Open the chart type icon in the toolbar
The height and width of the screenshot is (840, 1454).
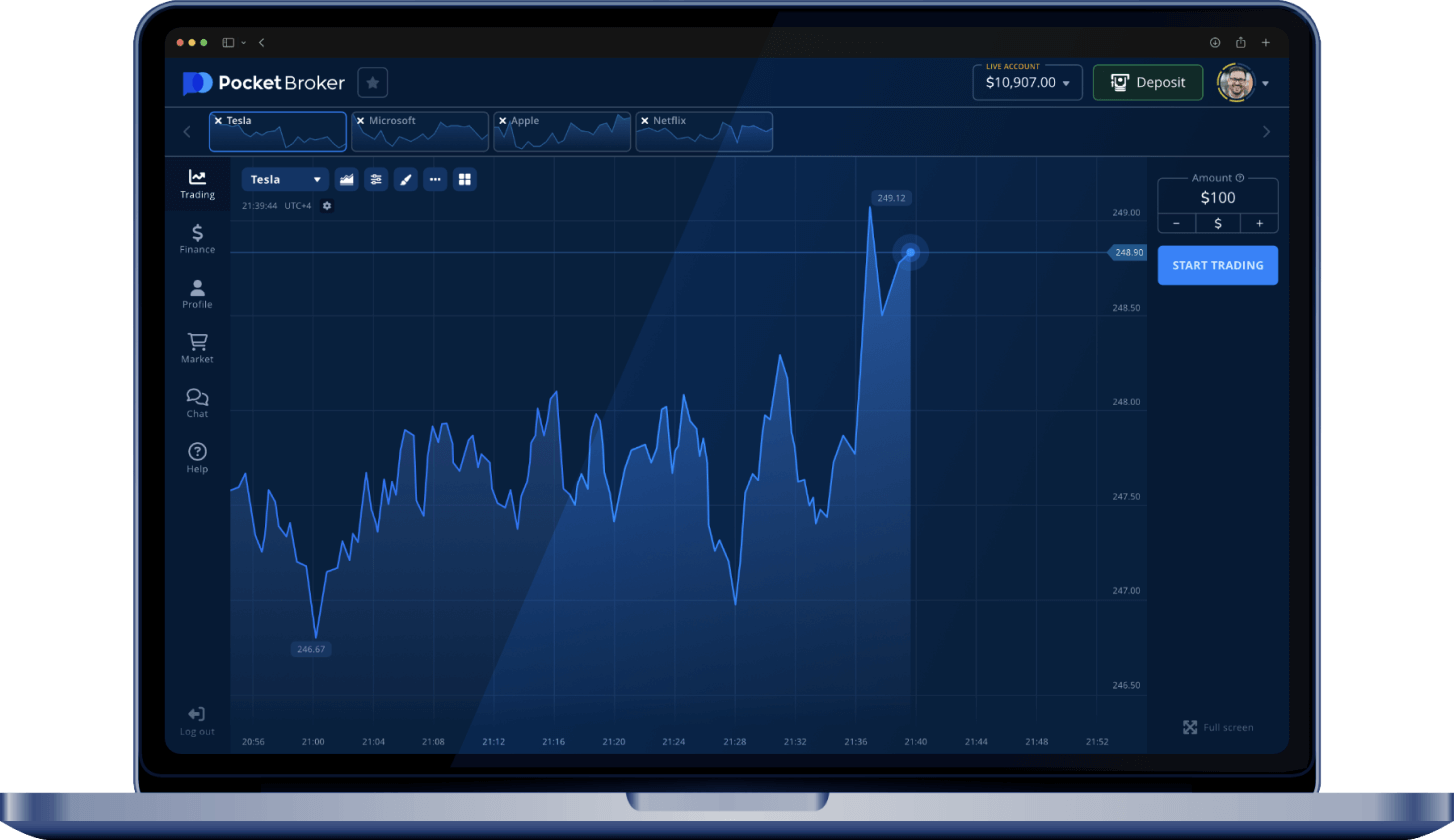point(346,178)
